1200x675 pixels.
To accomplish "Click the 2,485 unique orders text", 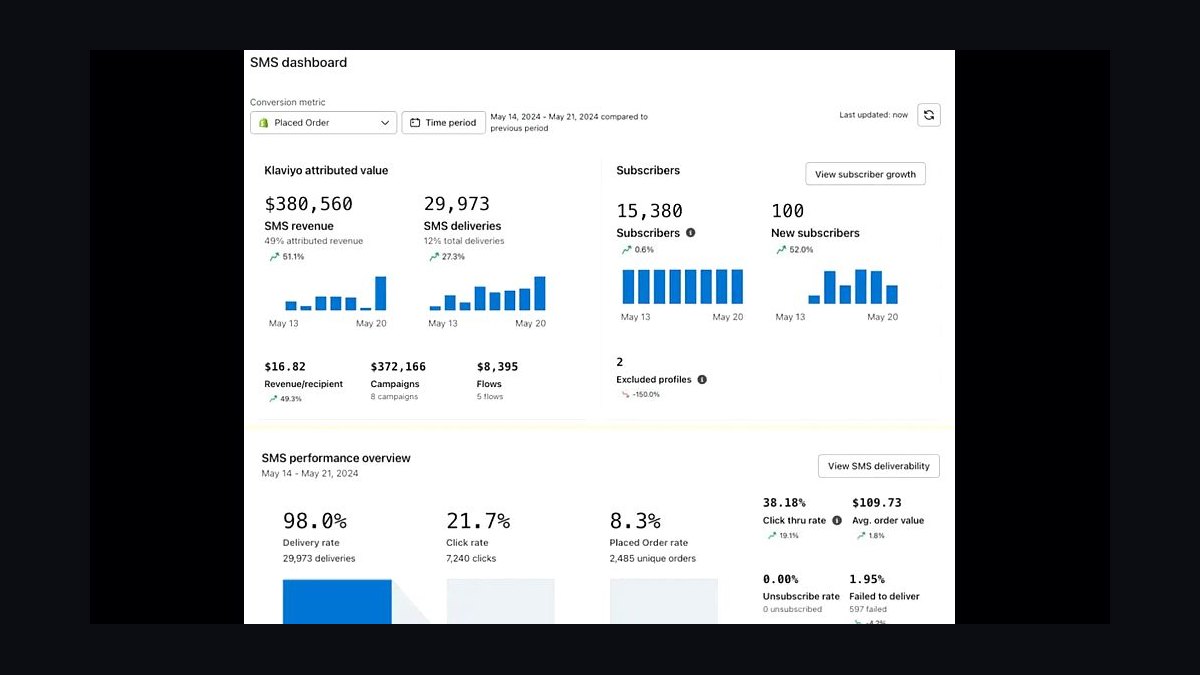I will coord(653,559).
